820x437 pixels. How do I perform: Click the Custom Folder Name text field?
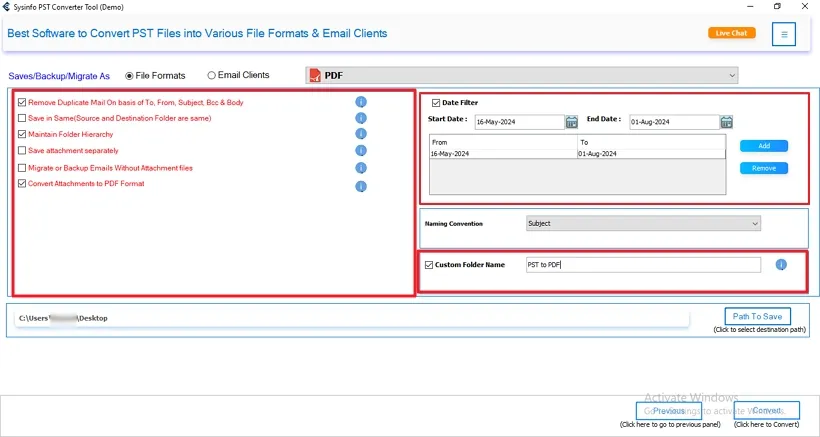tap(642, 265)
